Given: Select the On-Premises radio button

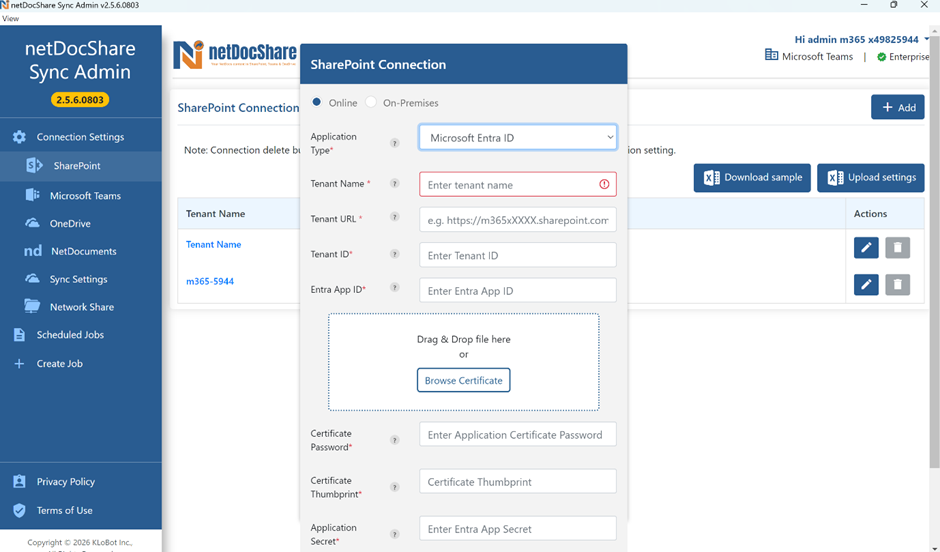Looking at the screenshot, I should [371, 102].
